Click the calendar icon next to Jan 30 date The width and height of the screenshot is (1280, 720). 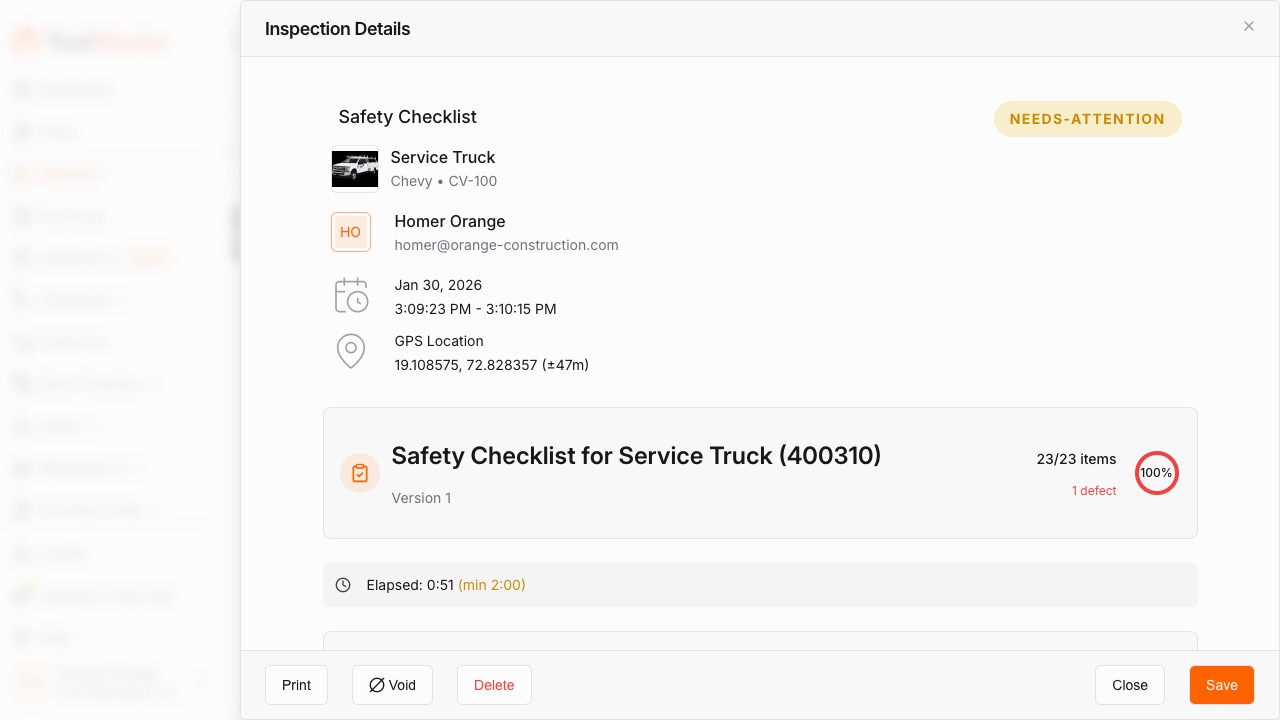(x=351, y=295)
